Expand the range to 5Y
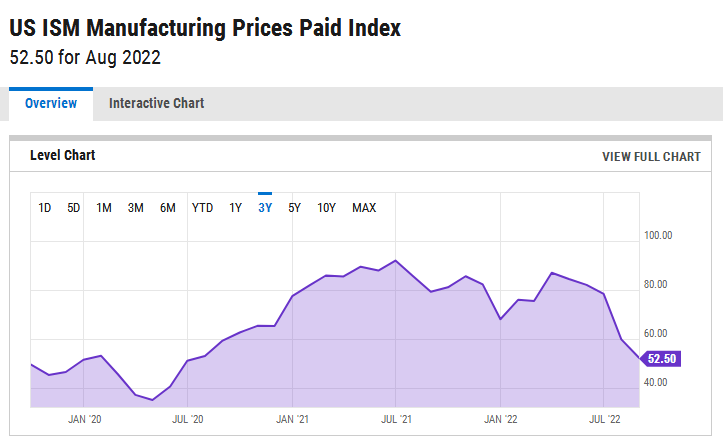This screenshot has height=444, width=723. pyautogui.click(x=295, y=208)
